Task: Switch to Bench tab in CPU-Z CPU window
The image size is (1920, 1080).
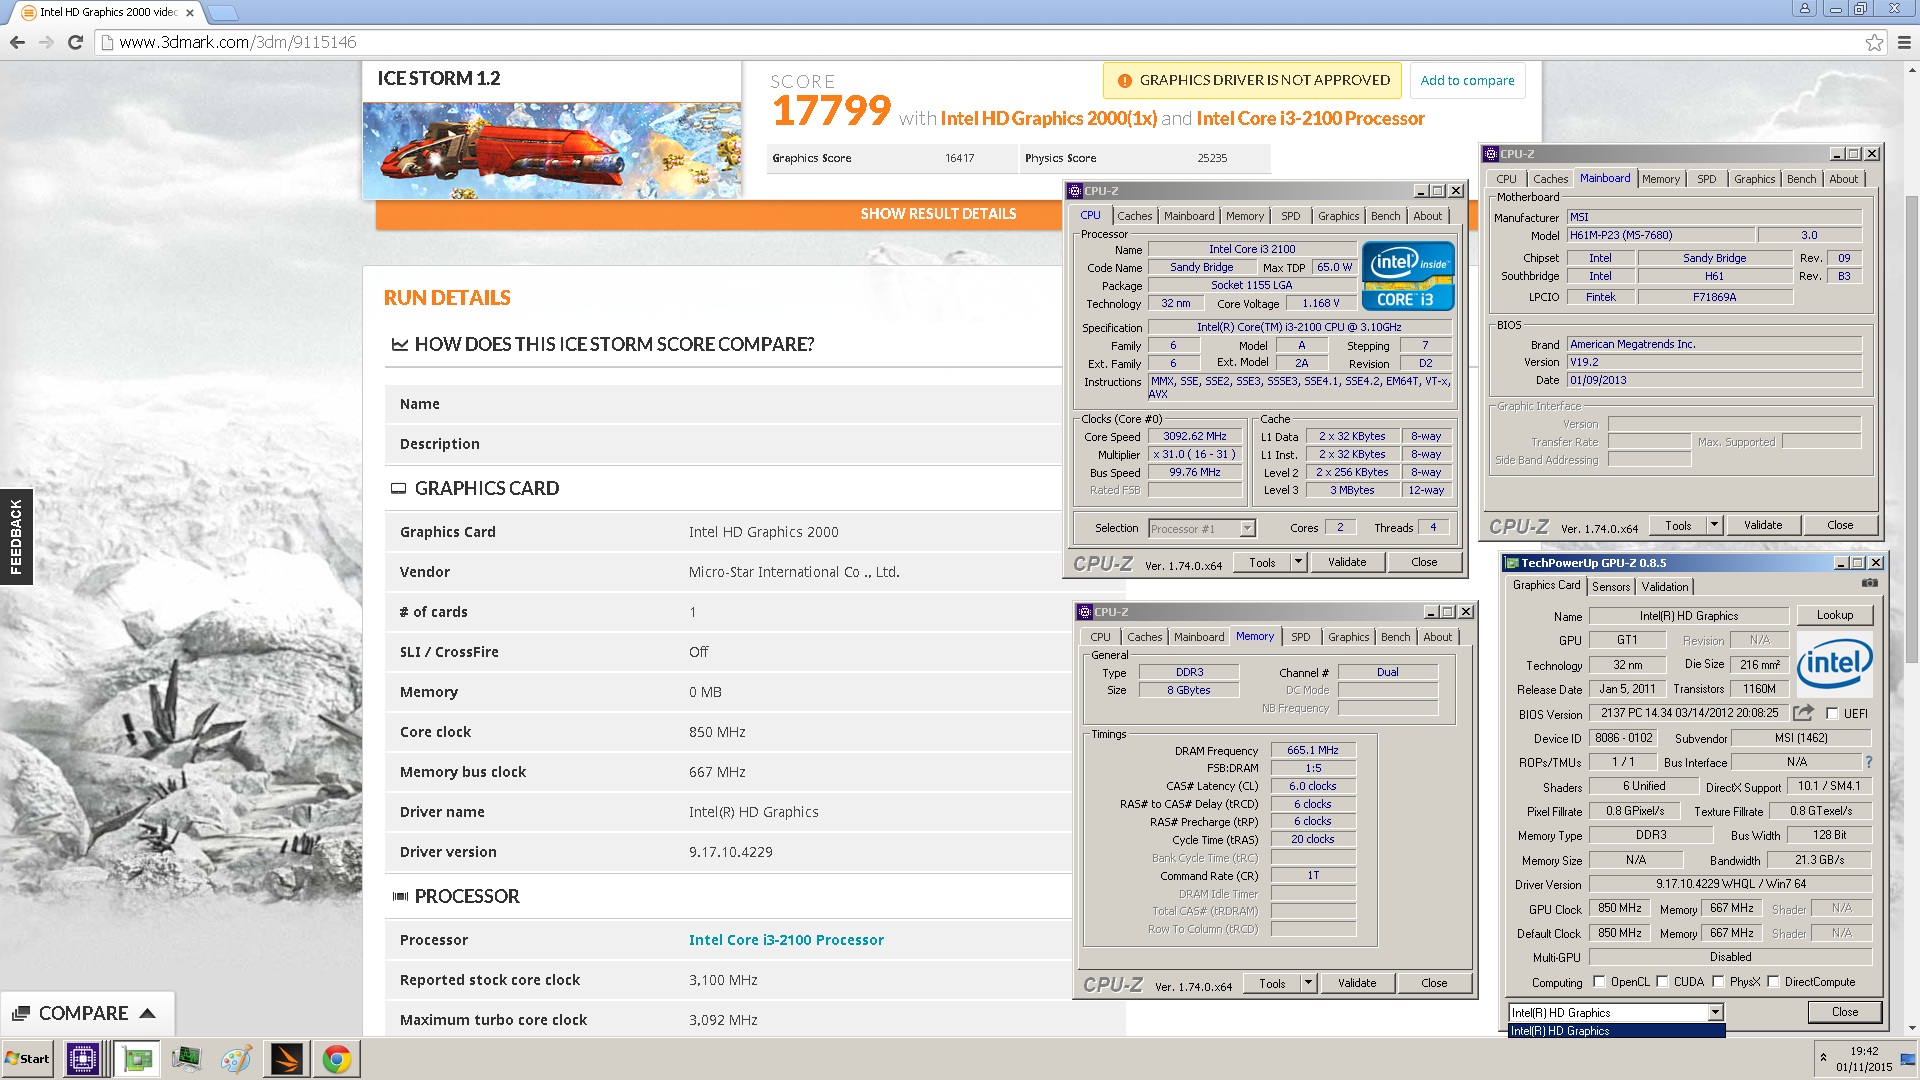Action: (1385, 216)
